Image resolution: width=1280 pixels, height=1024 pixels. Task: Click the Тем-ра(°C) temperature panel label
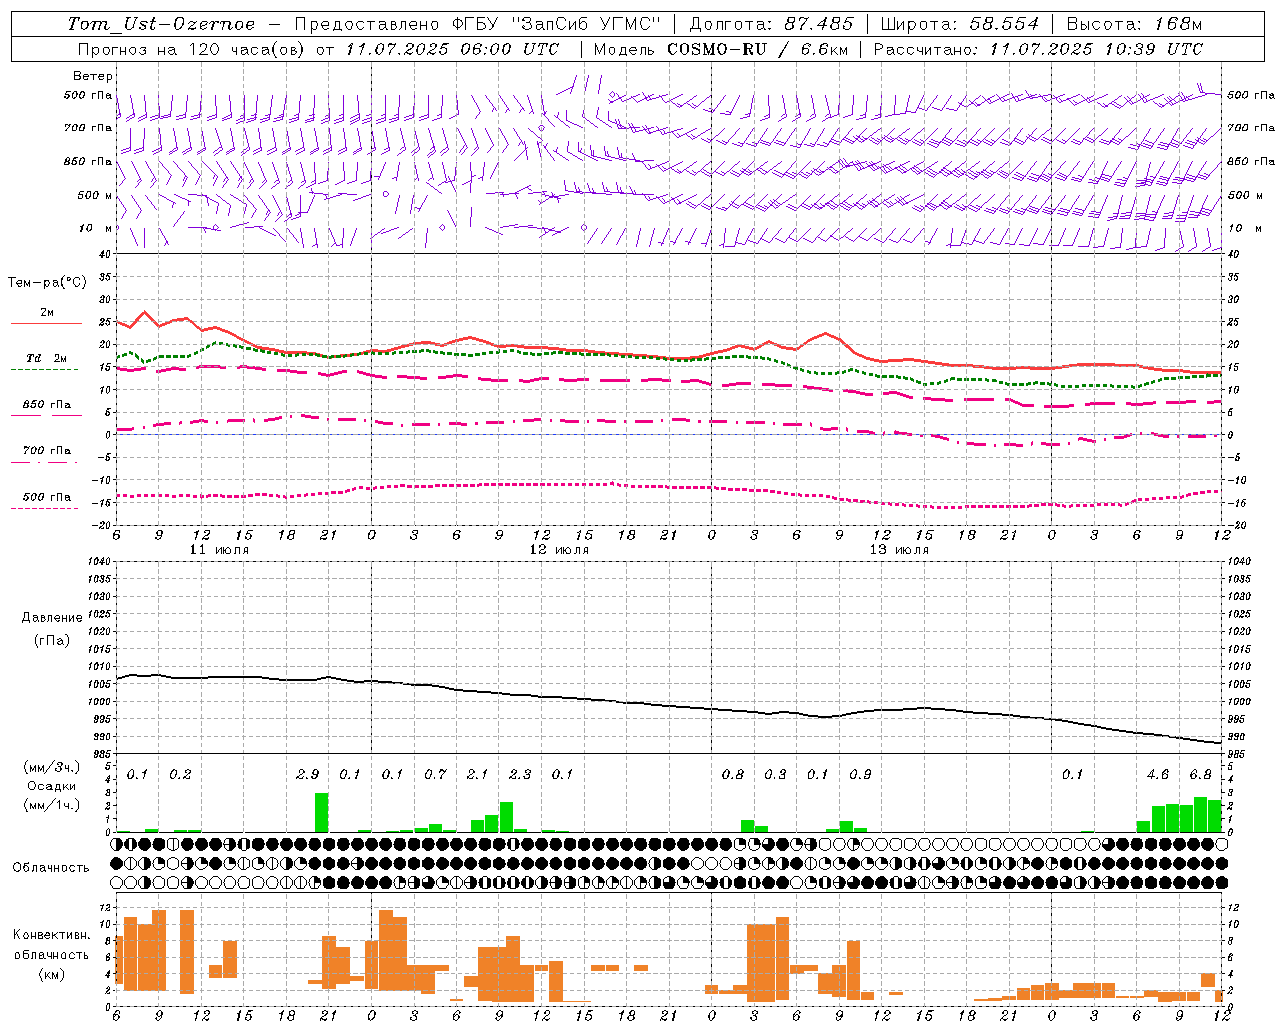47,283
